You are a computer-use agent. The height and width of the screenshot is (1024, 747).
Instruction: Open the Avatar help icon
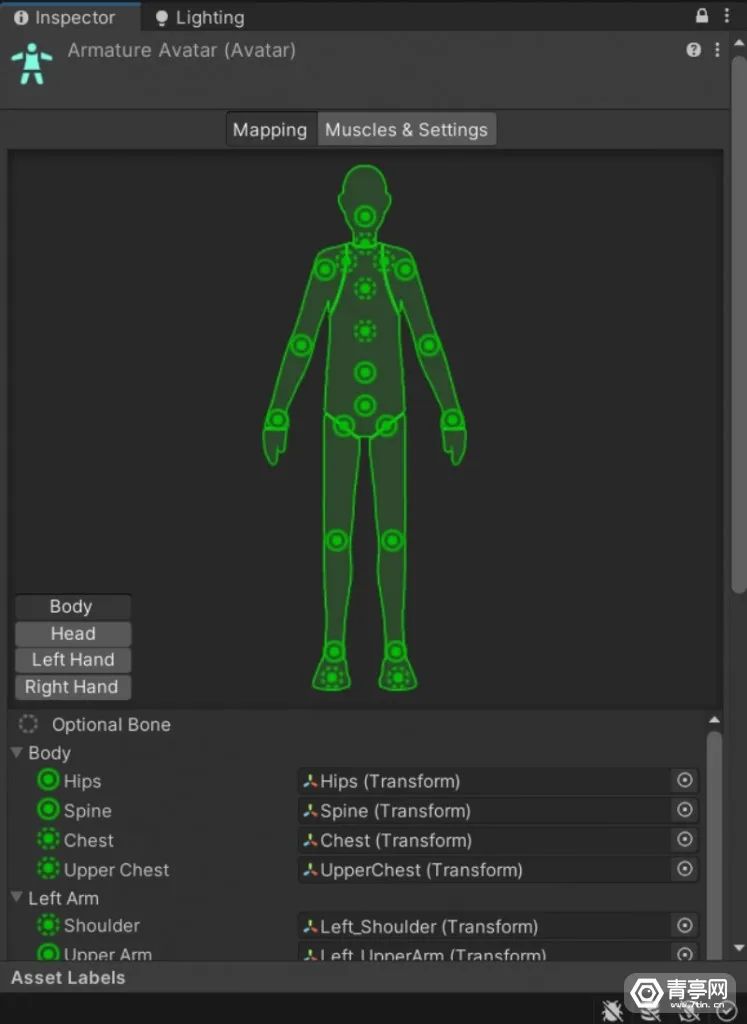pos(693,50)
